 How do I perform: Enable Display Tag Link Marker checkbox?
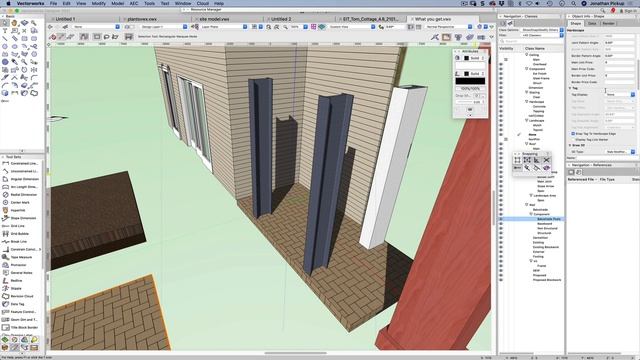573,140
